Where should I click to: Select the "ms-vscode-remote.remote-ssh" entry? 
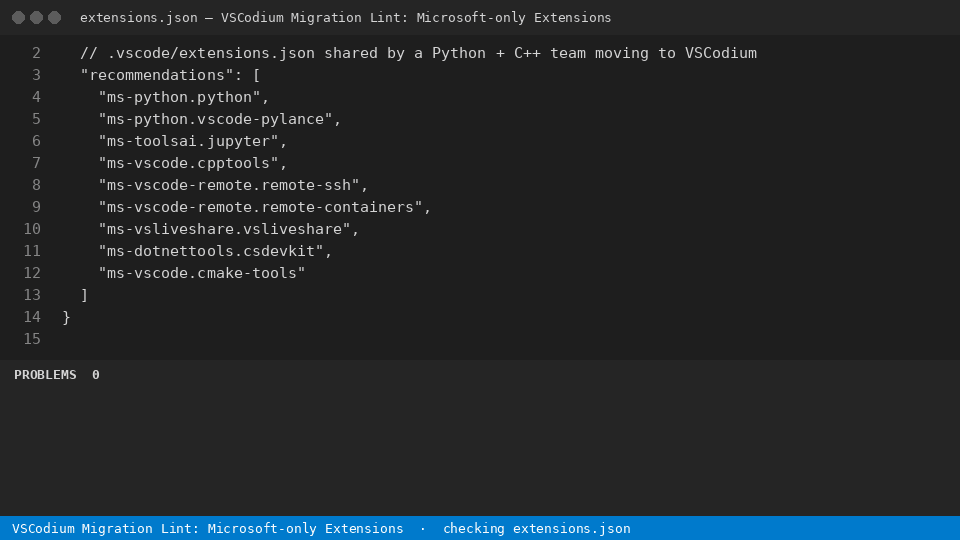tap(229, 186)
